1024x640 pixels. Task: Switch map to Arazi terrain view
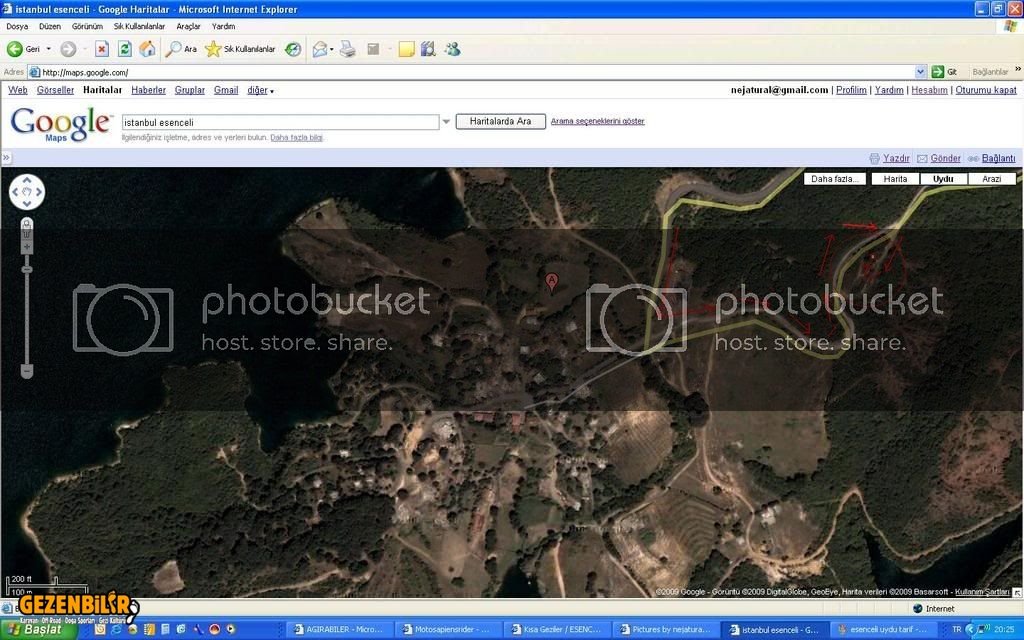pos(991,179)
